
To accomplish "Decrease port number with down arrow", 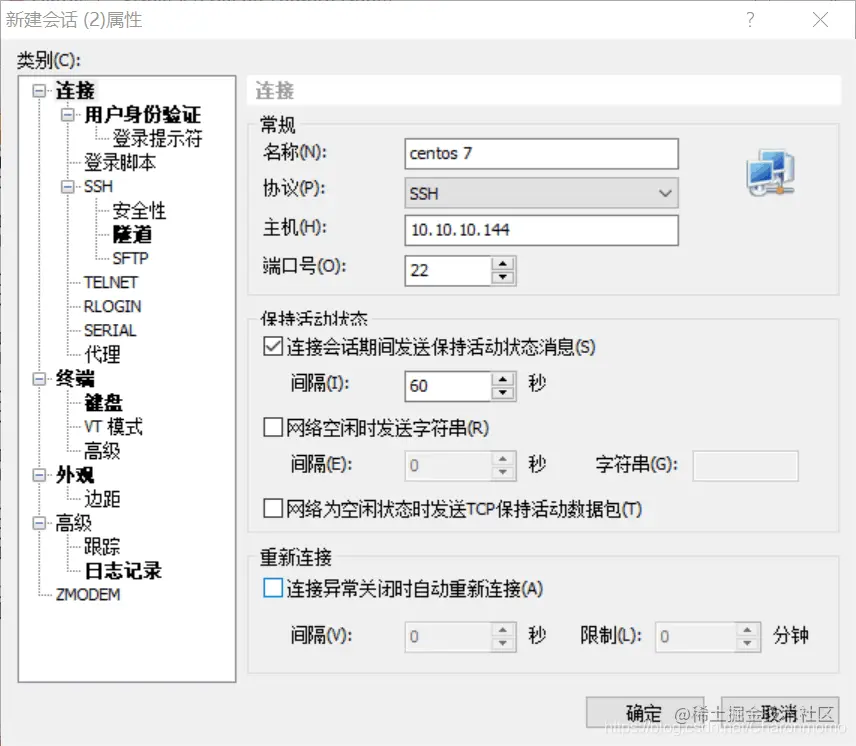I will tap(503, 277).
